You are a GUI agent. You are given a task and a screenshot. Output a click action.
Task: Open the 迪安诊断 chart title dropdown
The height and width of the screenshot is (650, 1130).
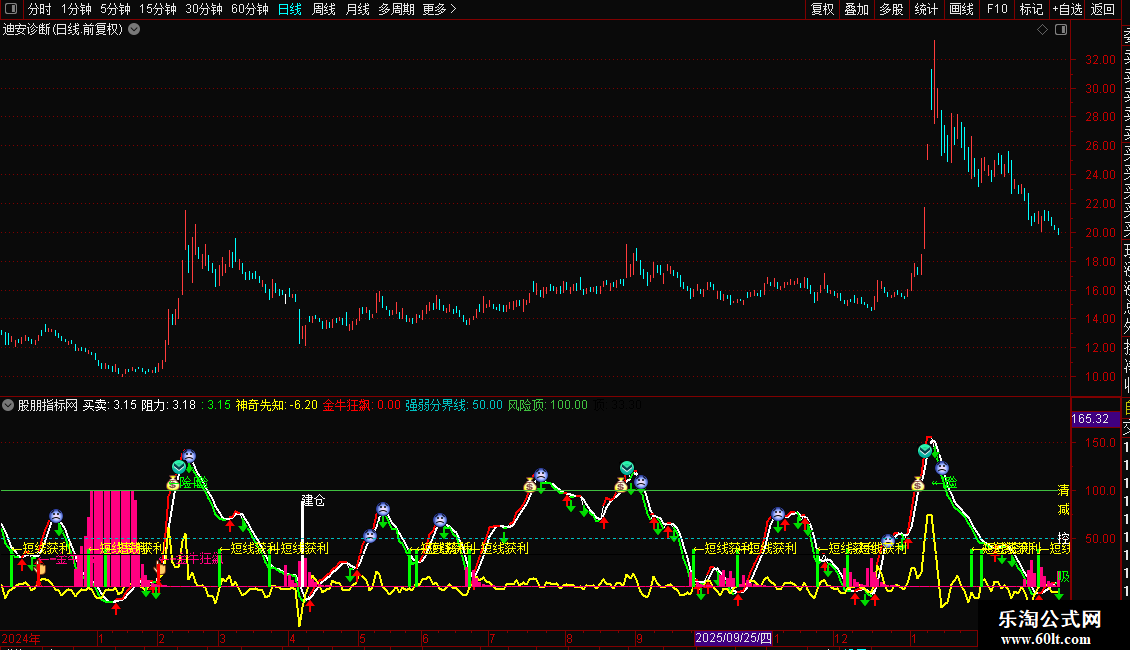134,29
